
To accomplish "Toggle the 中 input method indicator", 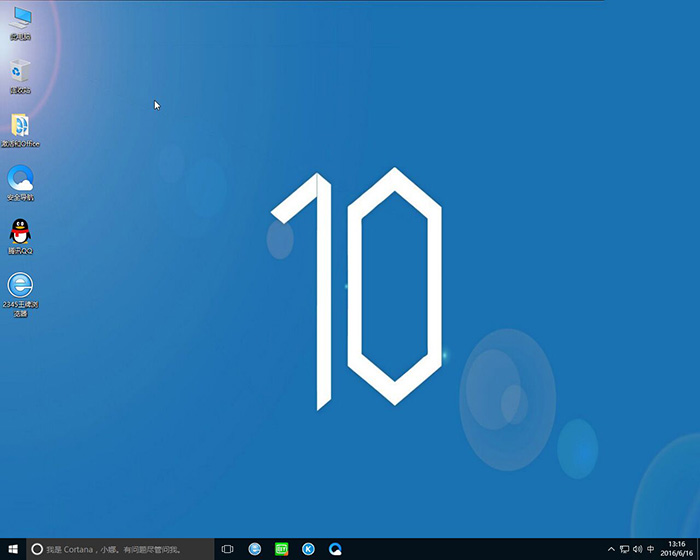I will (x=651, y=549).
